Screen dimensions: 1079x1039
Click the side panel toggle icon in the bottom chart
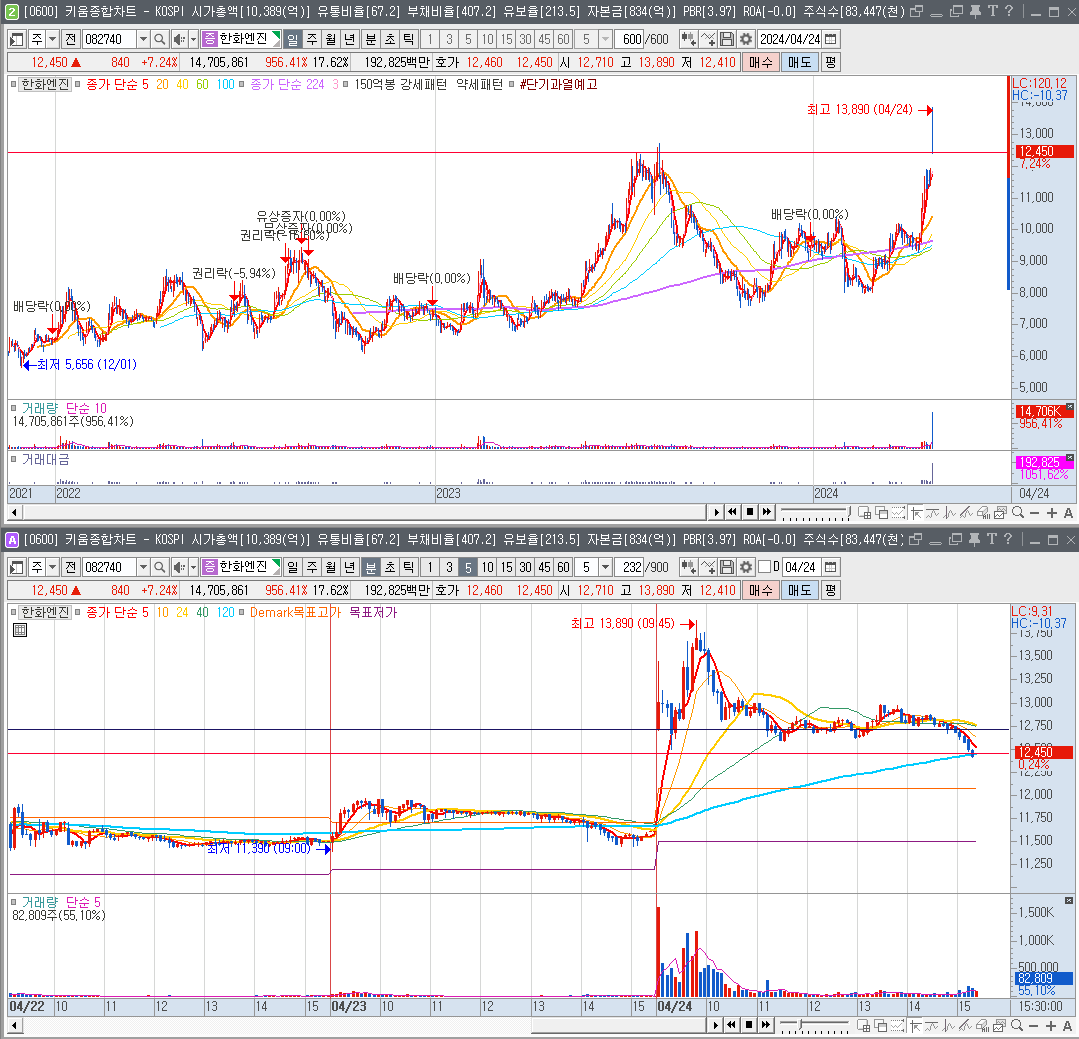[17, 567]
